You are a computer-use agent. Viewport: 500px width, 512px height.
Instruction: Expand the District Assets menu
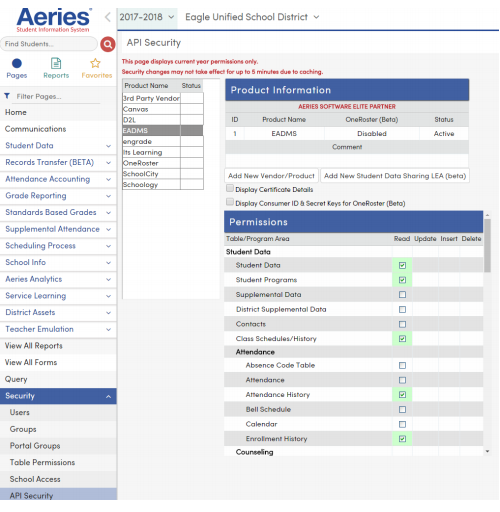(58, 312)
